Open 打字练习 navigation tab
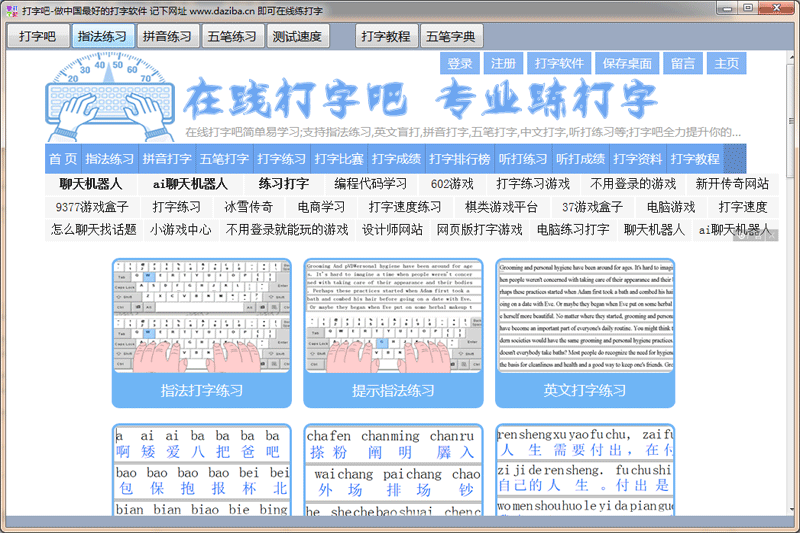This screenshot has width=800, height=533. [x=282, y=159]
